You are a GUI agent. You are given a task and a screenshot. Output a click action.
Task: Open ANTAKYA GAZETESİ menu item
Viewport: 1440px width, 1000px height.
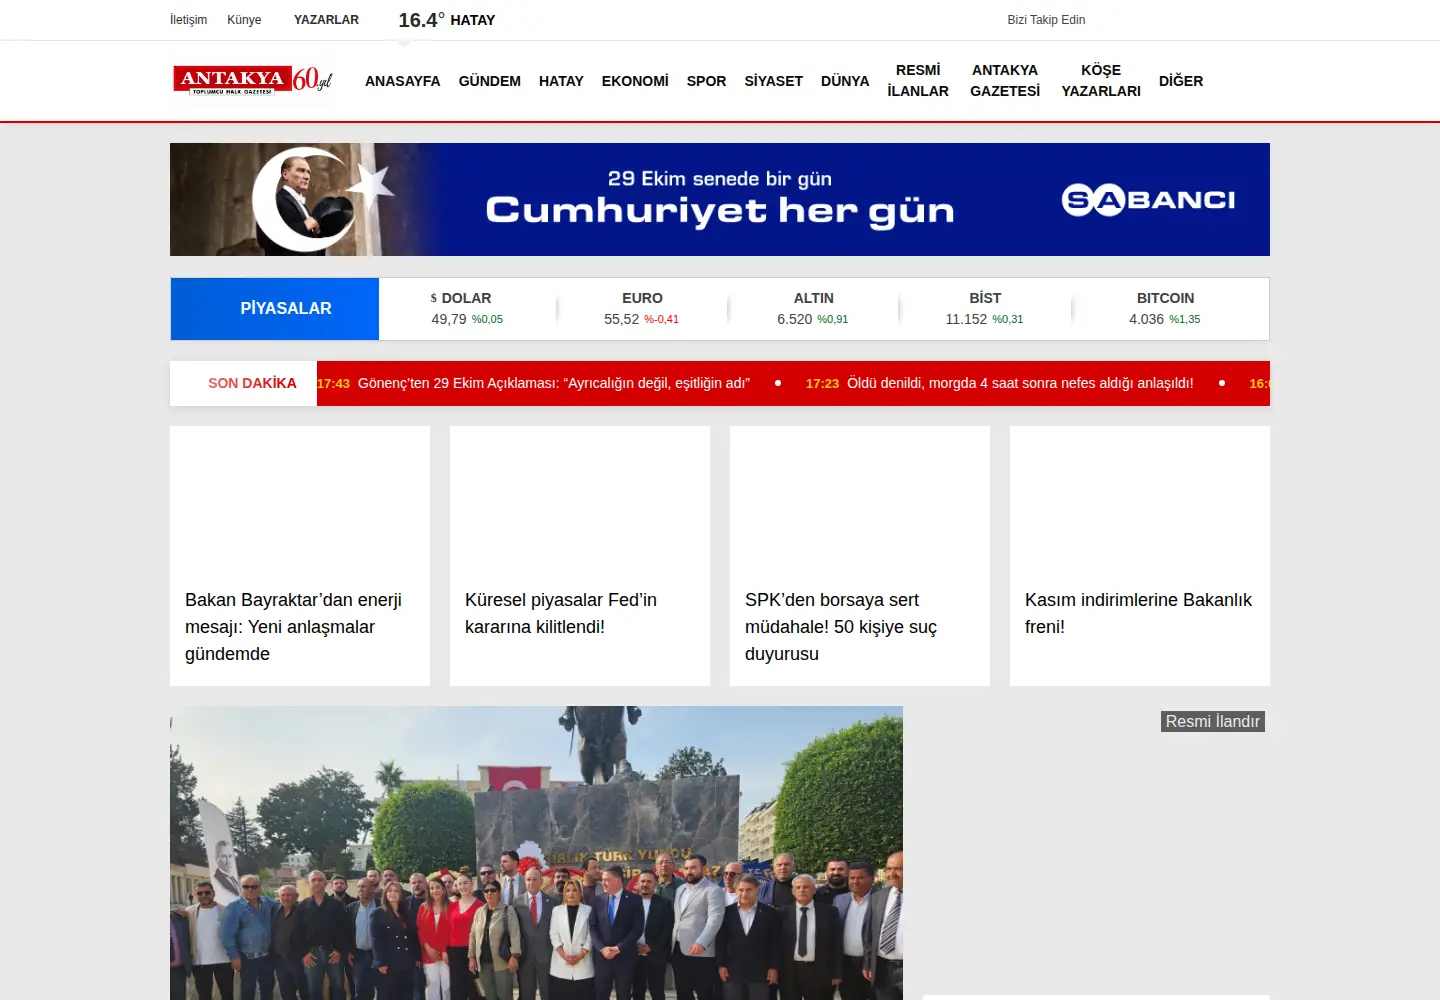click(1005, 80)
